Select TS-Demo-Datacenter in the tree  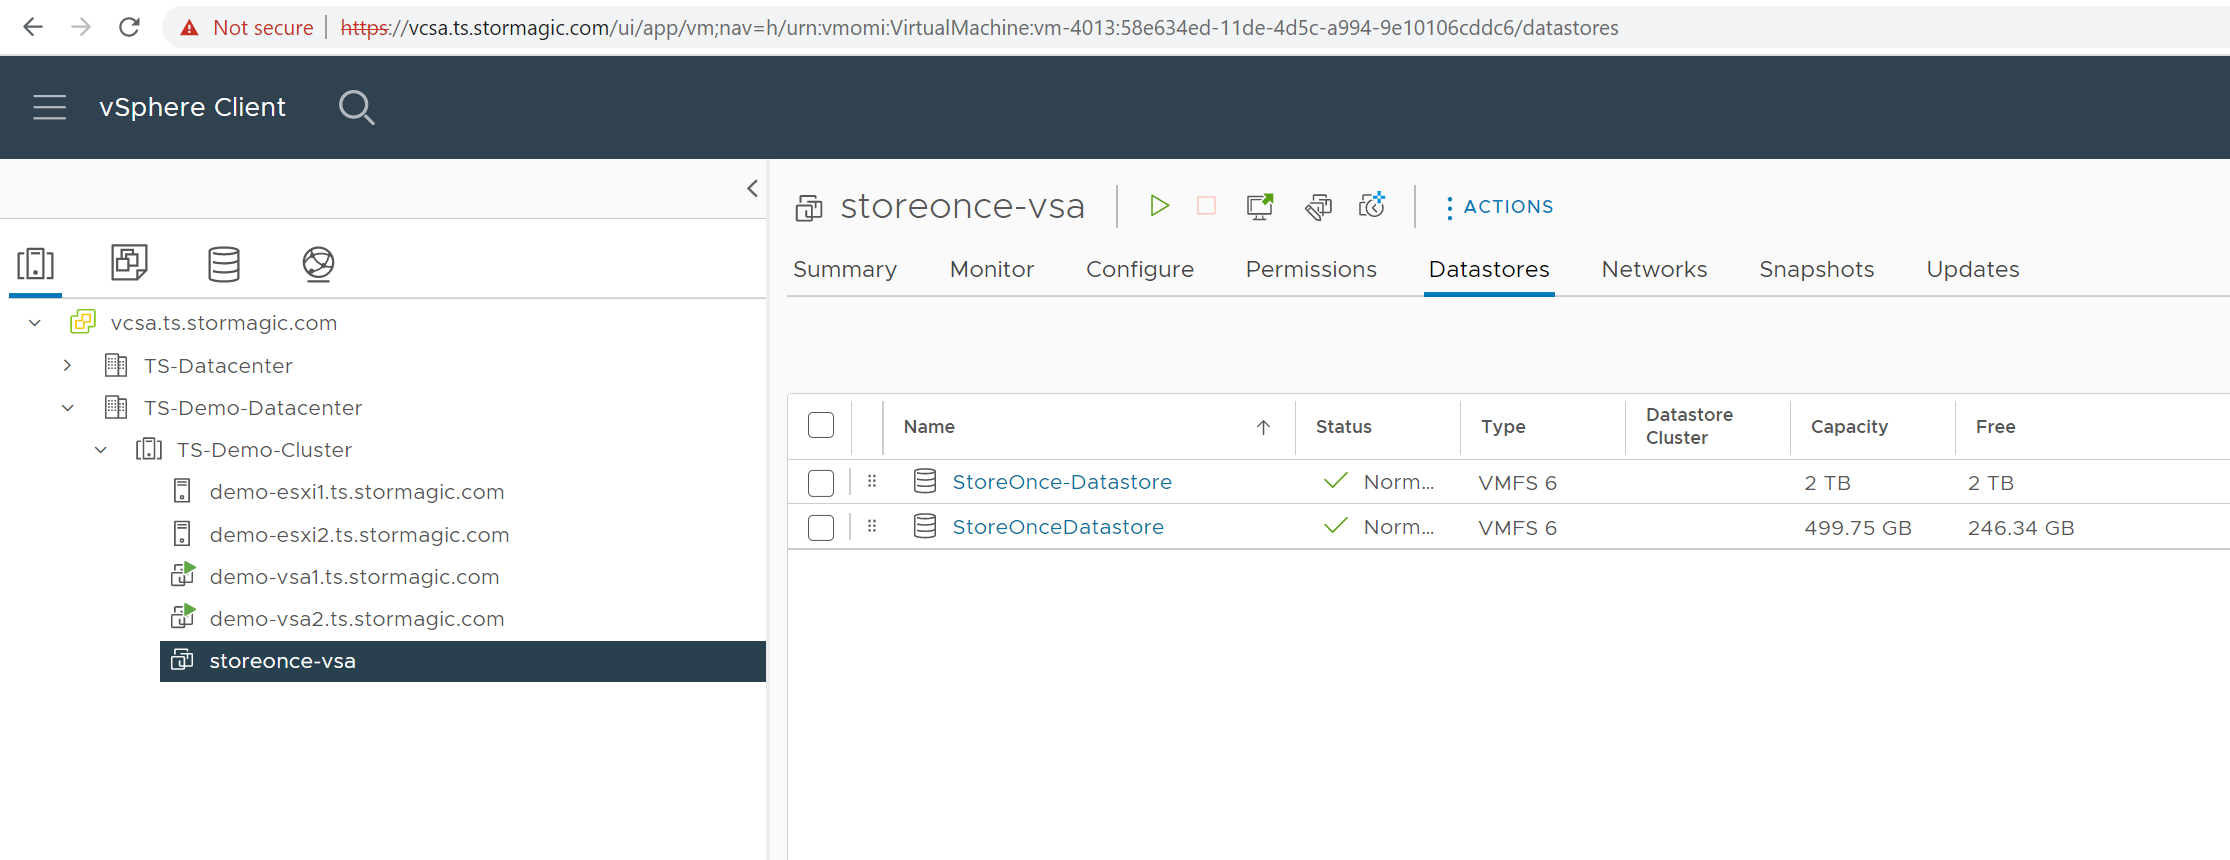(x=253, y=408)
